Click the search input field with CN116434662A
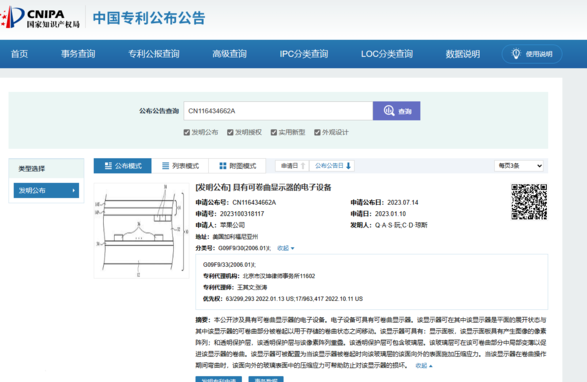This screenshot has width=587, height=382. (278, 111)
